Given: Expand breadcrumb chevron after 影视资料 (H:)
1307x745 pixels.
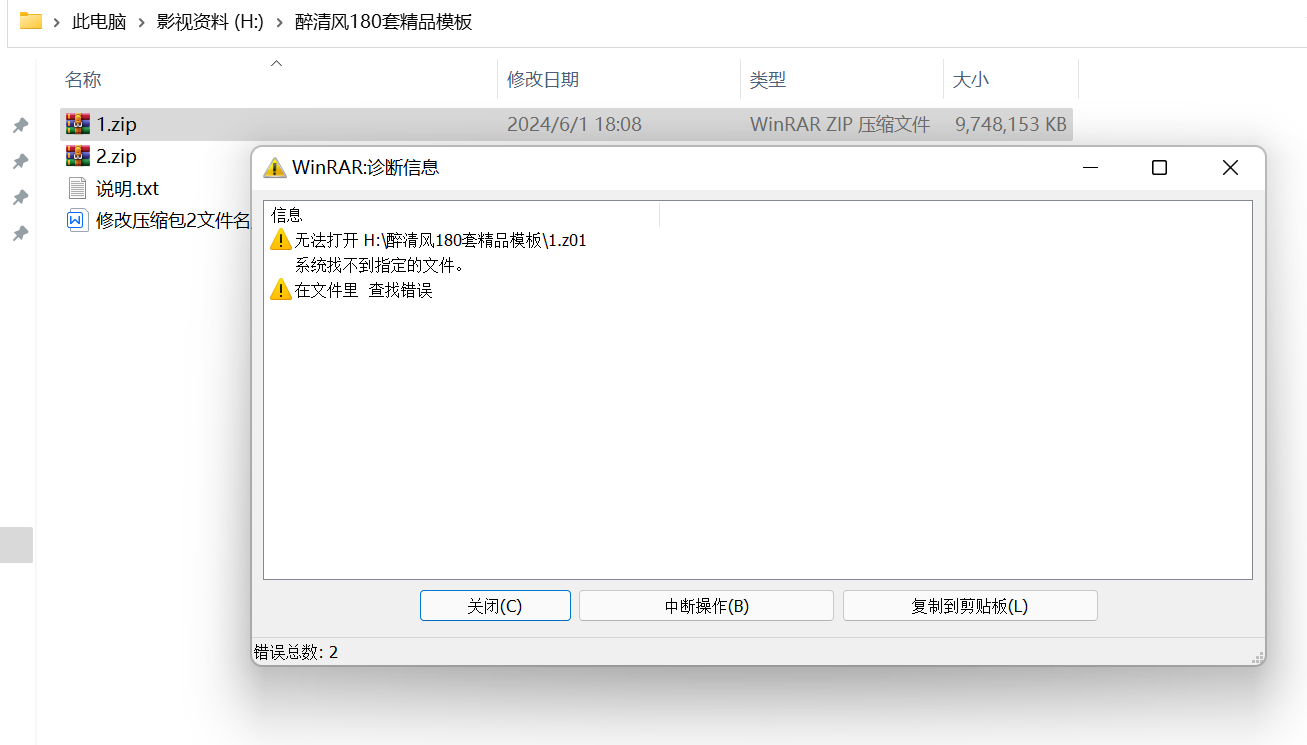Looking at the screenshot, I should point(279,22).
